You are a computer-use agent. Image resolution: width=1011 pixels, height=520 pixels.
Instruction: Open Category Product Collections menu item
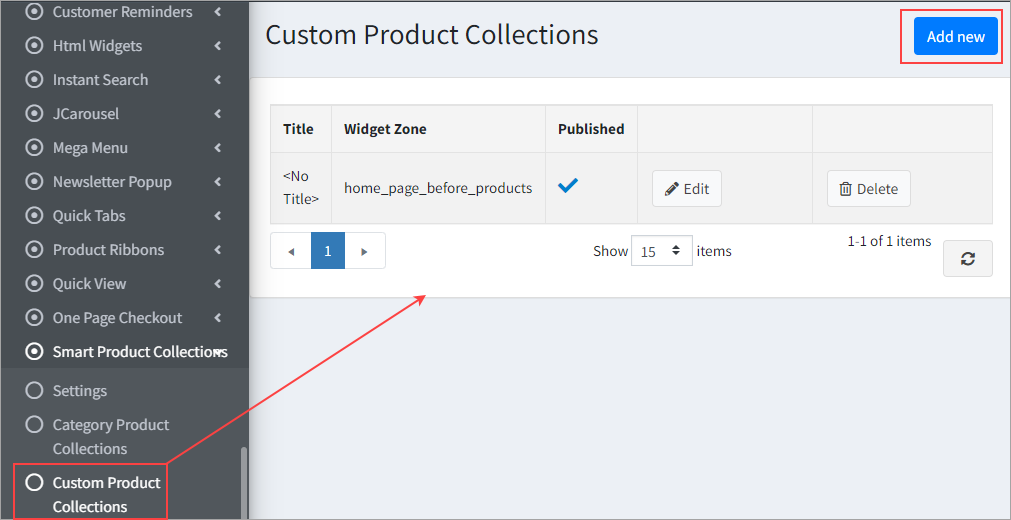(x=110, y=437)
